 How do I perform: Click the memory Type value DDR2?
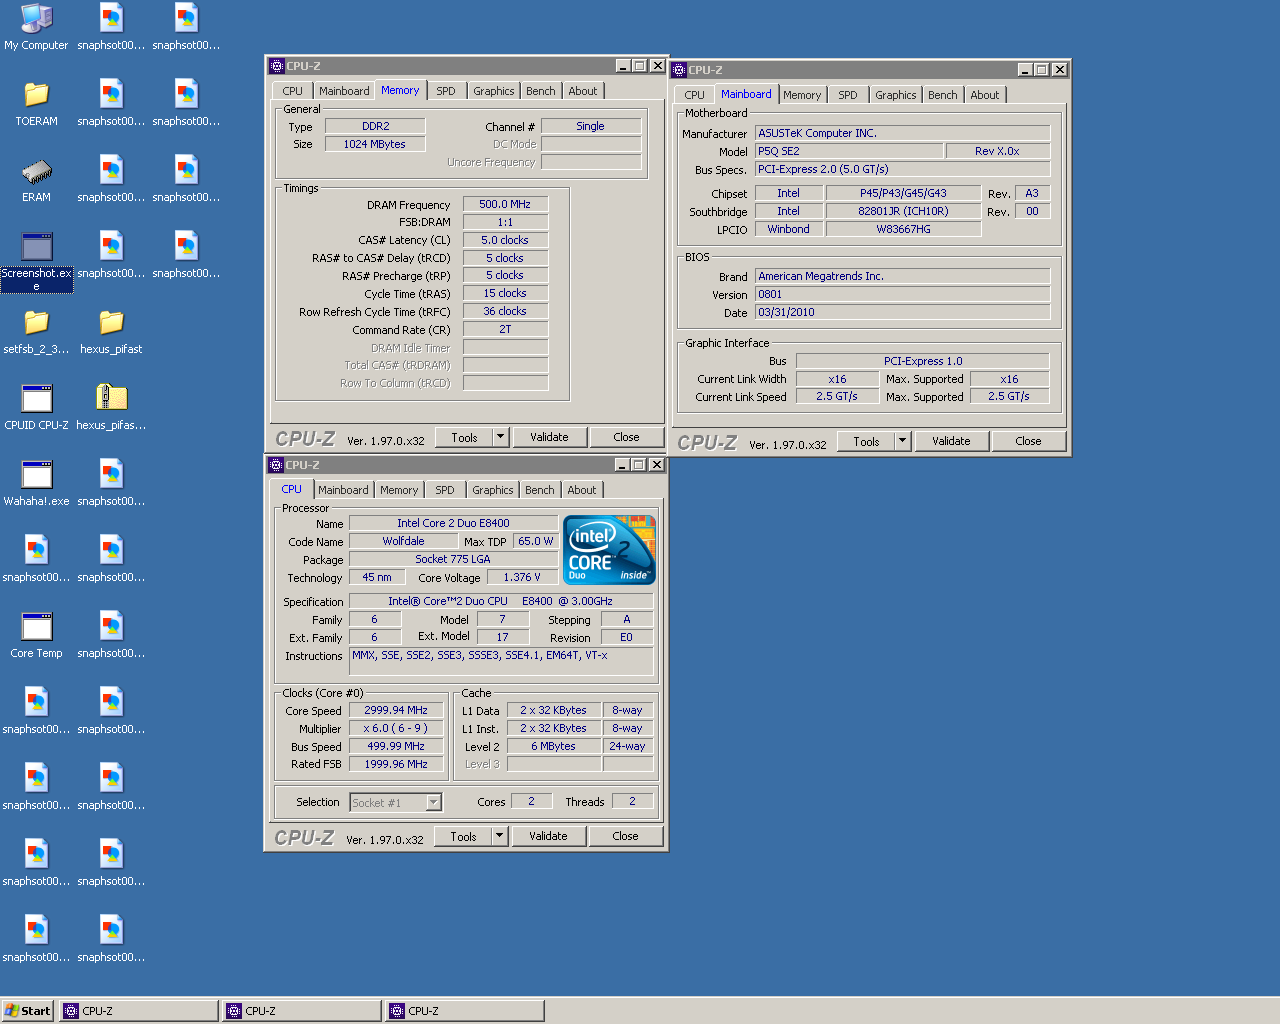pos(376,126)
